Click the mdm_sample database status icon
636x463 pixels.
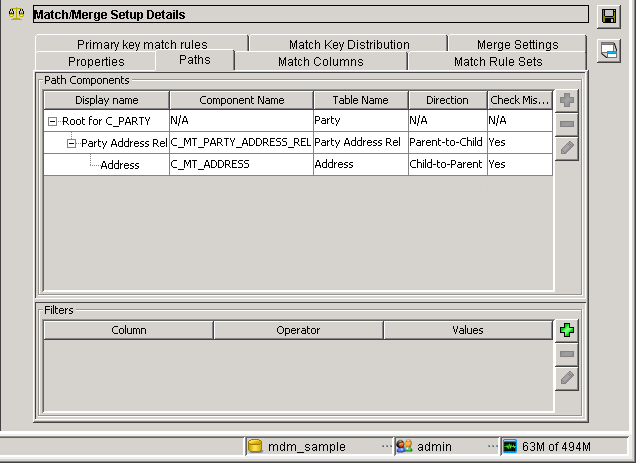click(255, 447)
